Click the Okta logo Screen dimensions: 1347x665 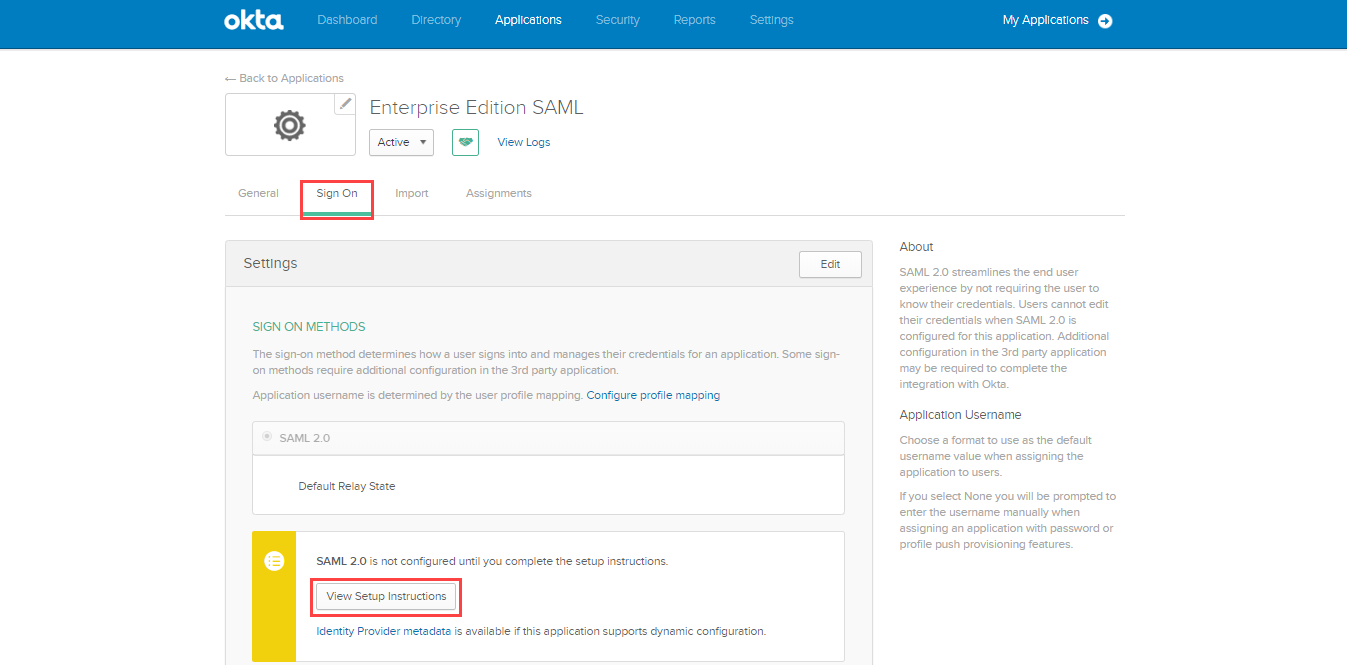tap(254, 20)
